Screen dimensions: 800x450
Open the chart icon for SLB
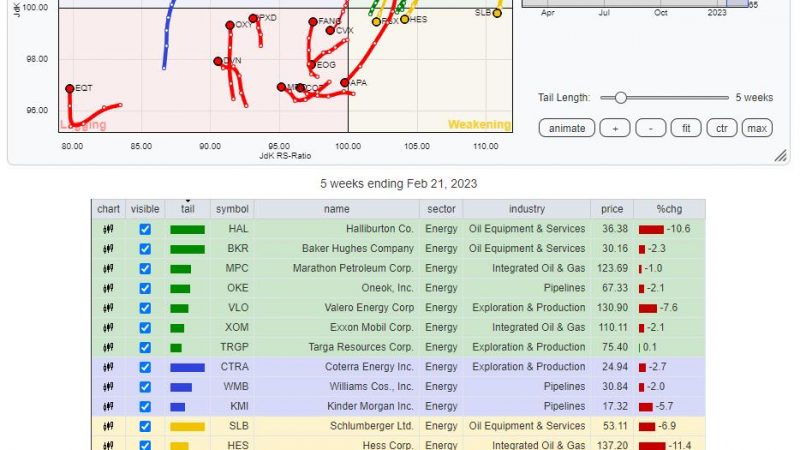(x=108, y=426)
